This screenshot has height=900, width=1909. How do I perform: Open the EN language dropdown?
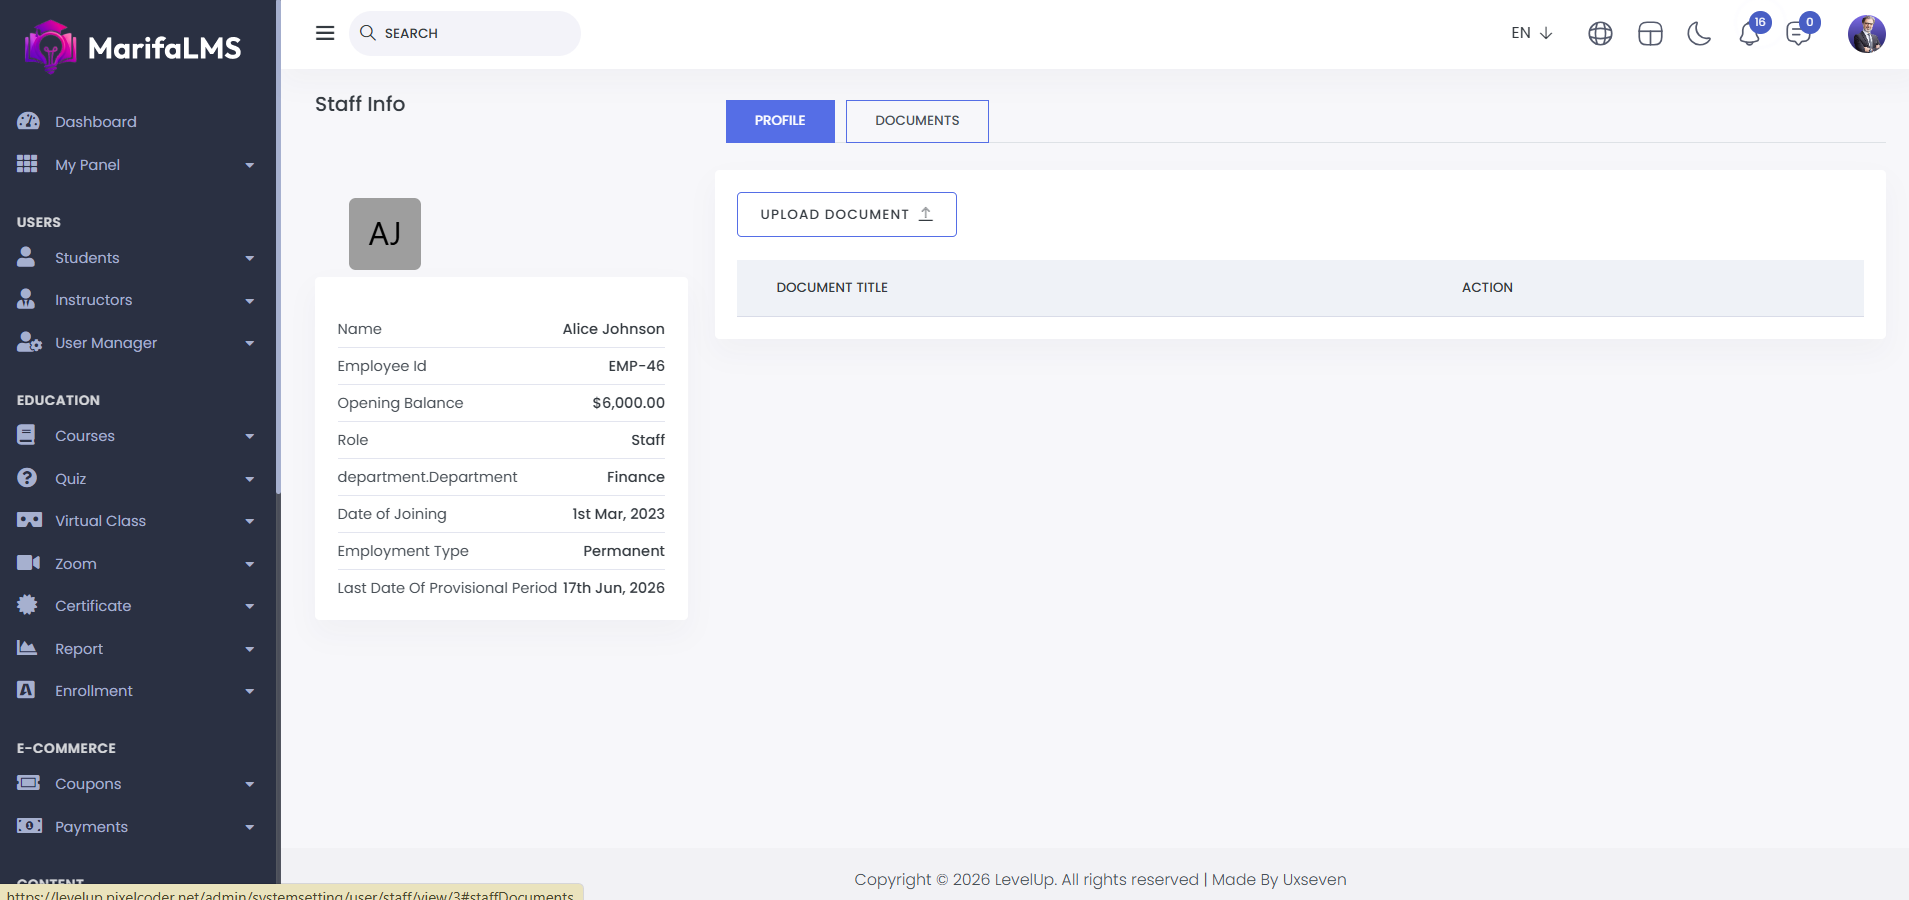coord(1531,33)
